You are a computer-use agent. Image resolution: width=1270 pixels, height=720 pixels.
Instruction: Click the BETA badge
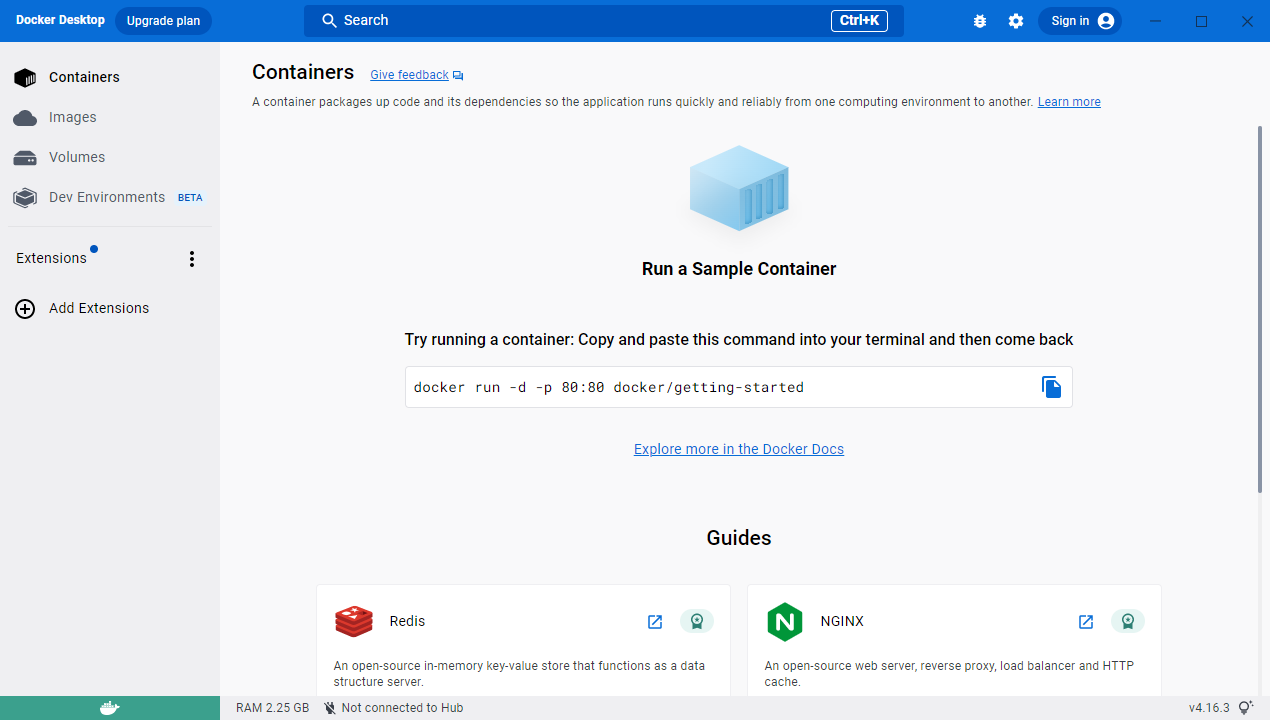click(190, 198)
